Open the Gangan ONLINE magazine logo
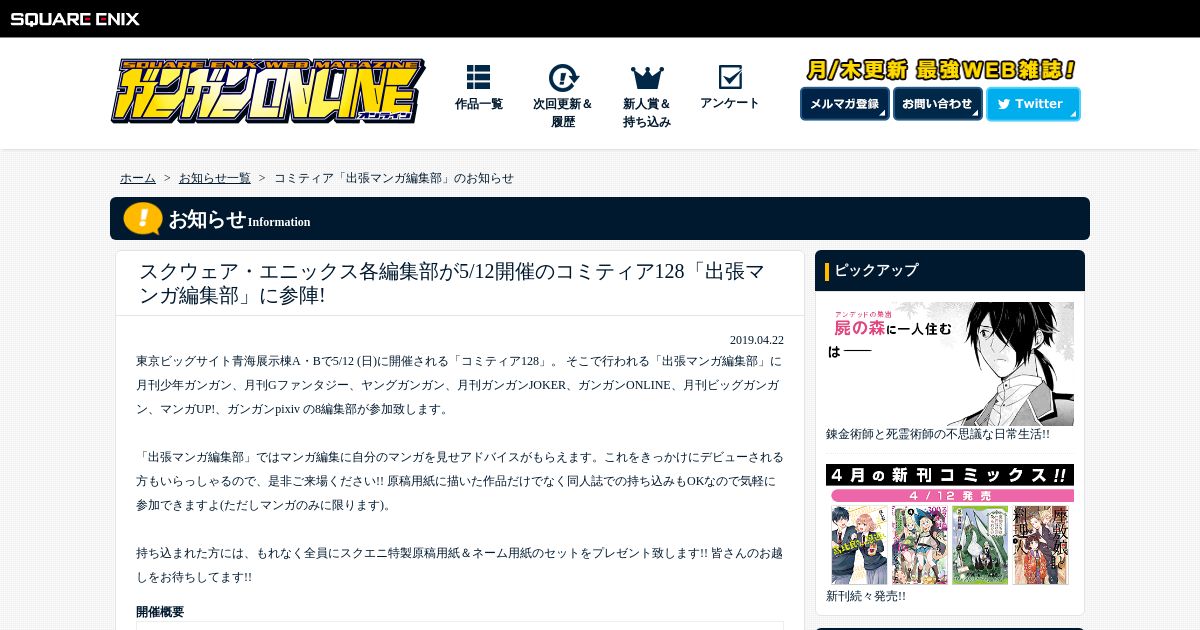Image resolution: width=1200 pixels, height=630 pixels. tap(268, 91)
